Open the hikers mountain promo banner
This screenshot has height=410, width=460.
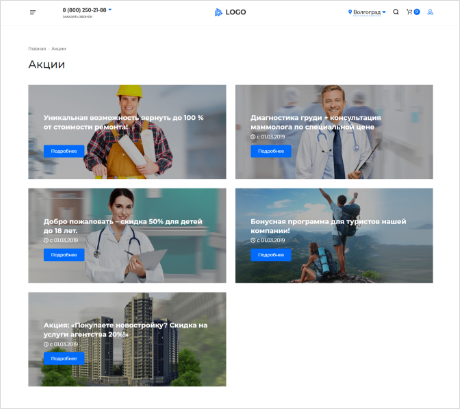[x=334, y=236]
